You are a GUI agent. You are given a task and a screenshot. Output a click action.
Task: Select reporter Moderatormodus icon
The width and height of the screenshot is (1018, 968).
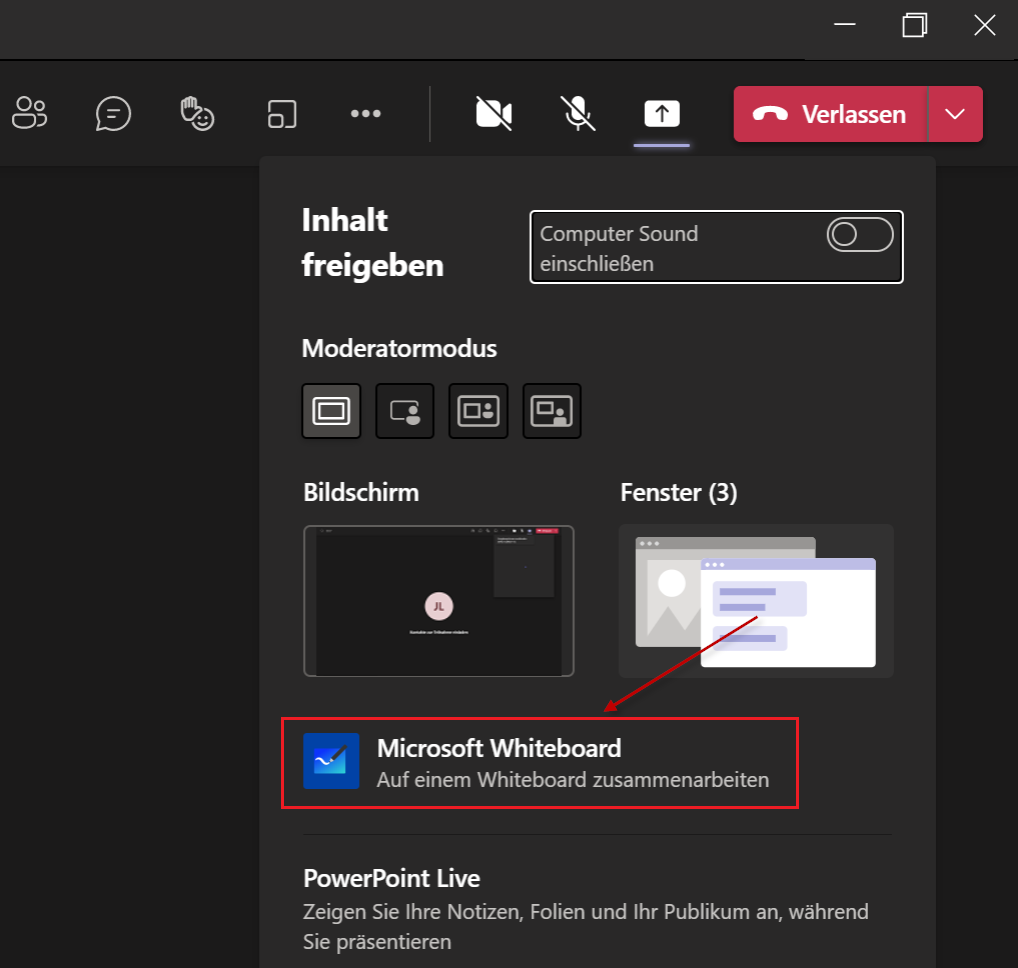pos(552,411)
